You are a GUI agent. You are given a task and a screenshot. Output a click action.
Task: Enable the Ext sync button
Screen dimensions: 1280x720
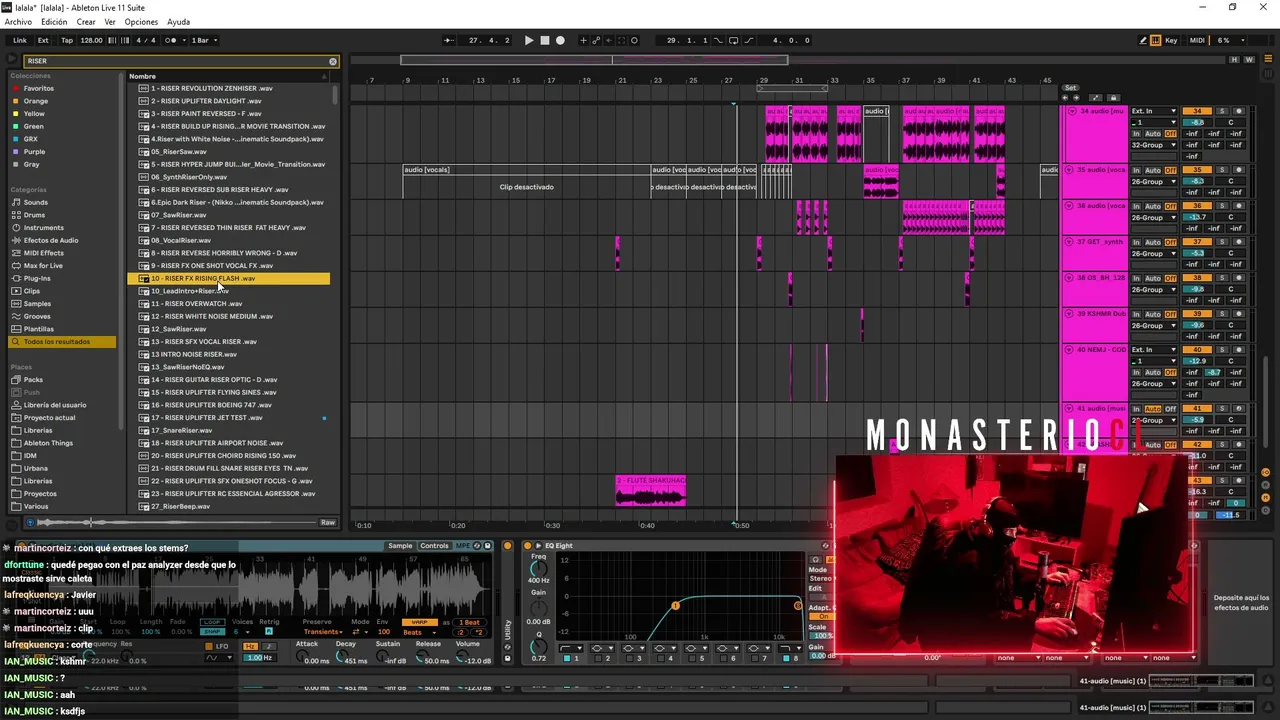coord(43,41)
